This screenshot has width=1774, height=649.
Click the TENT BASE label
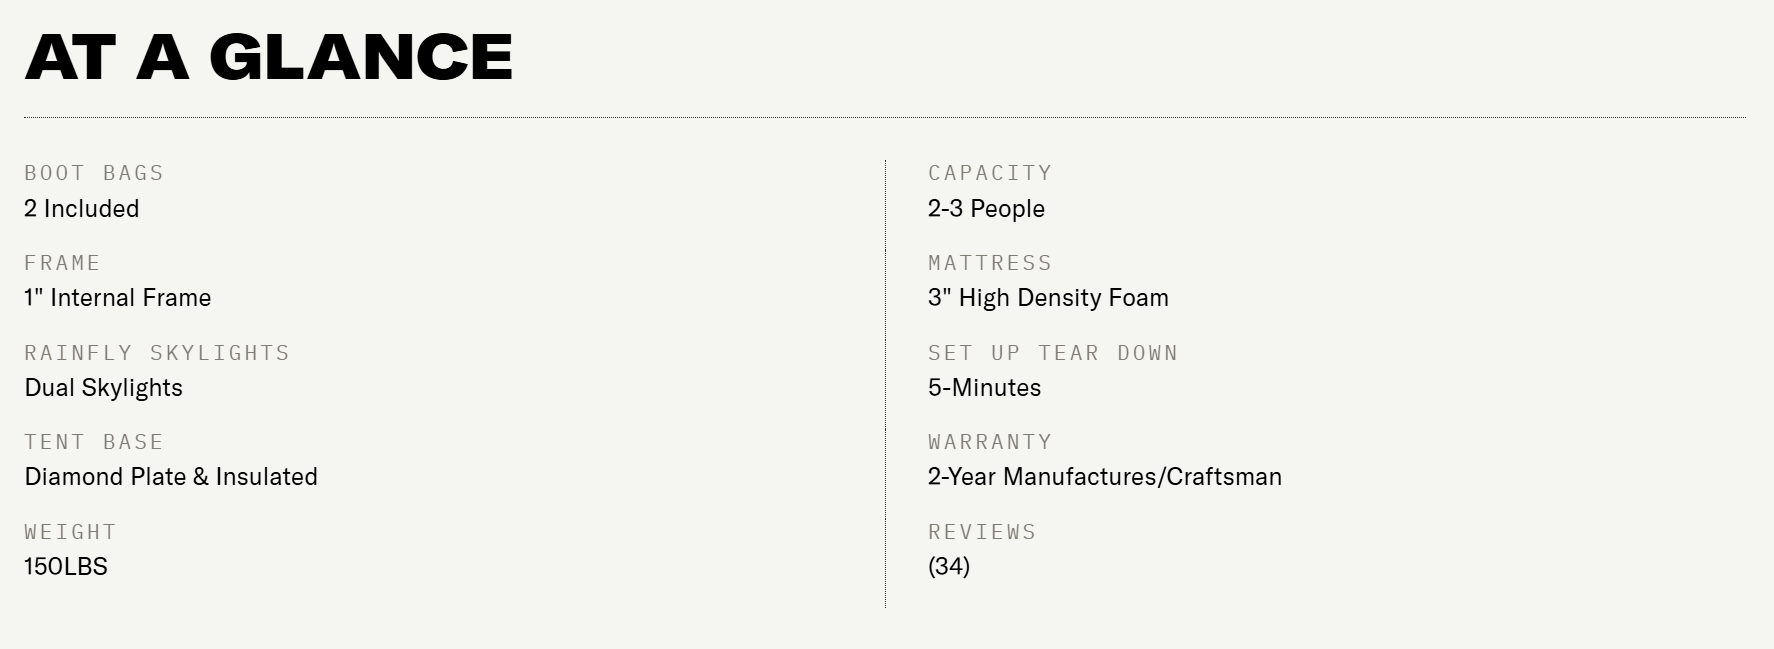click(94, 442)
